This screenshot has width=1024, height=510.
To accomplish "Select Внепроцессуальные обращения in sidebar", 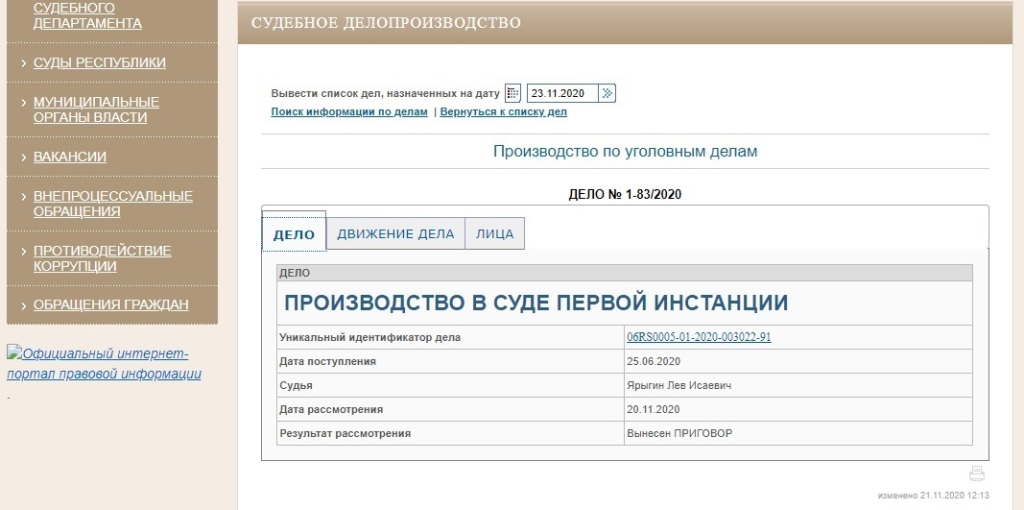I will [112, 203].
